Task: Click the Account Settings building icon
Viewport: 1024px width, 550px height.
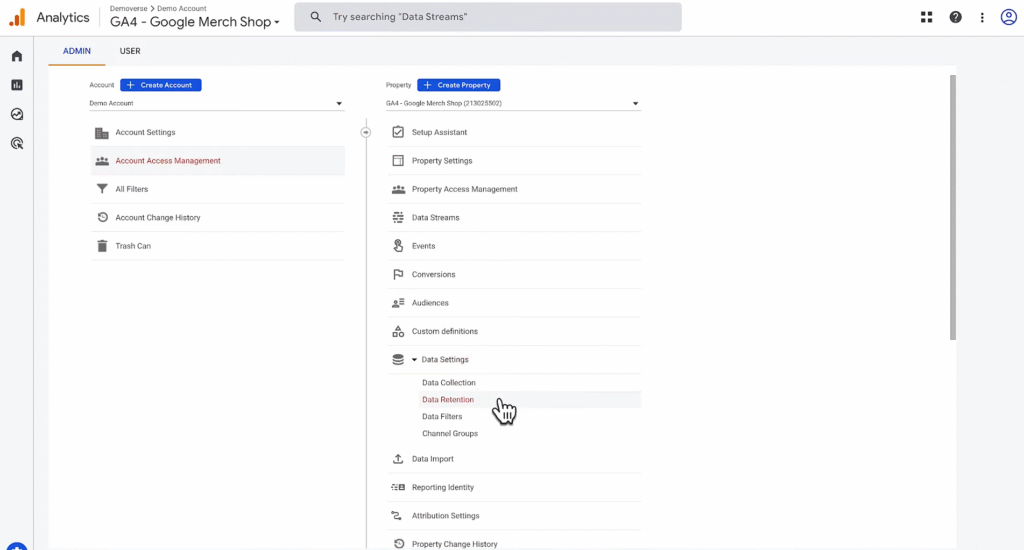Action: pos(102,133)
